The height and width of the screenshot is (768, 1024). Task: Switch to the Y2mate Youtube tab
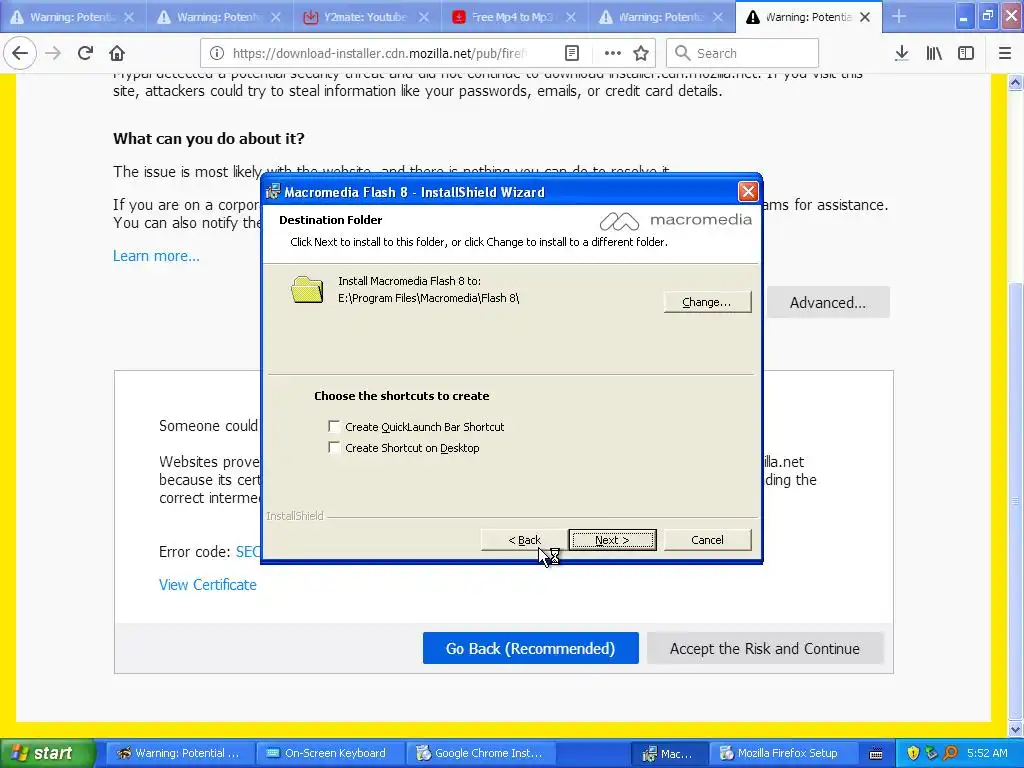(367, 17)
